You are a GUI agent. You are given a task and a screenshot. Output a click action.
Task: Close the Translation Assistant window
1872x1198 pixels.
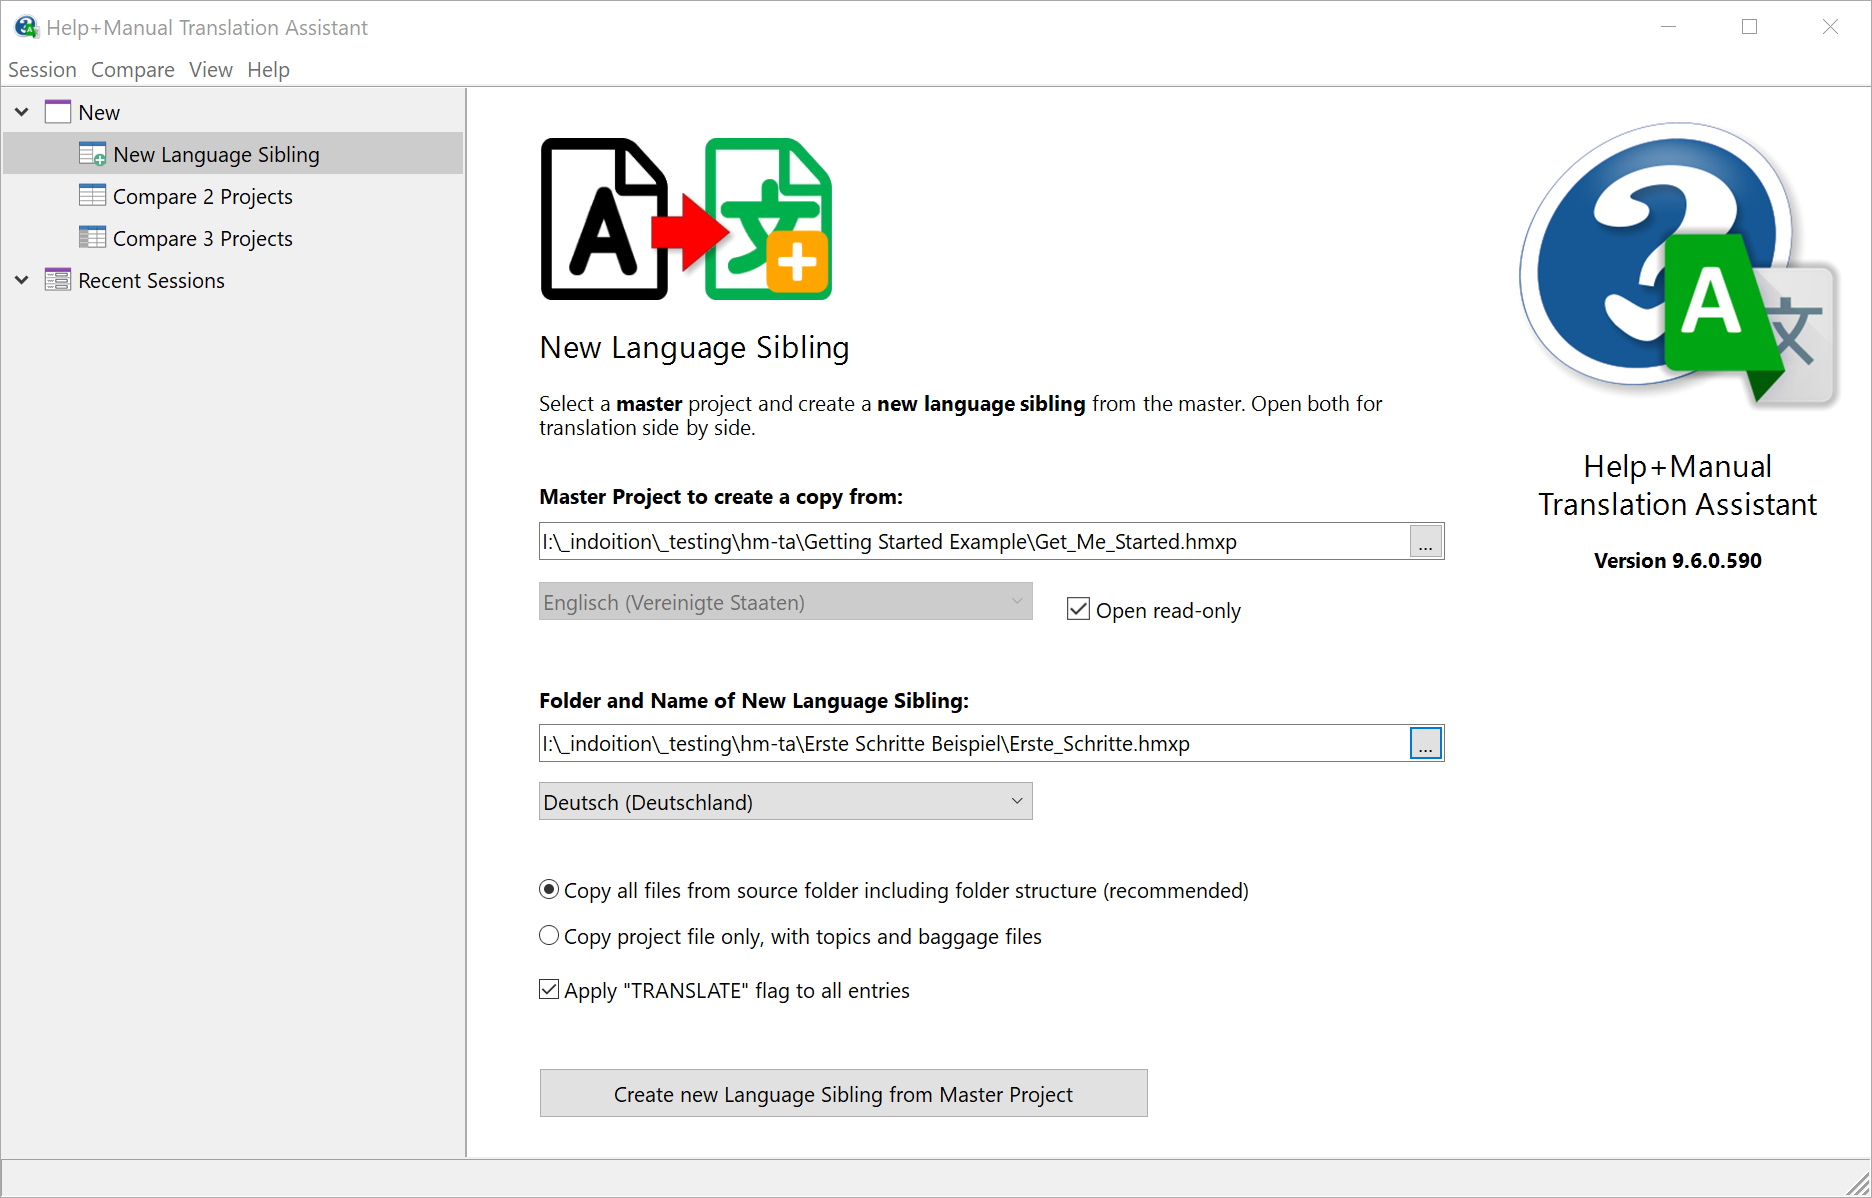pyautogui.click(x=1830, y=27)
